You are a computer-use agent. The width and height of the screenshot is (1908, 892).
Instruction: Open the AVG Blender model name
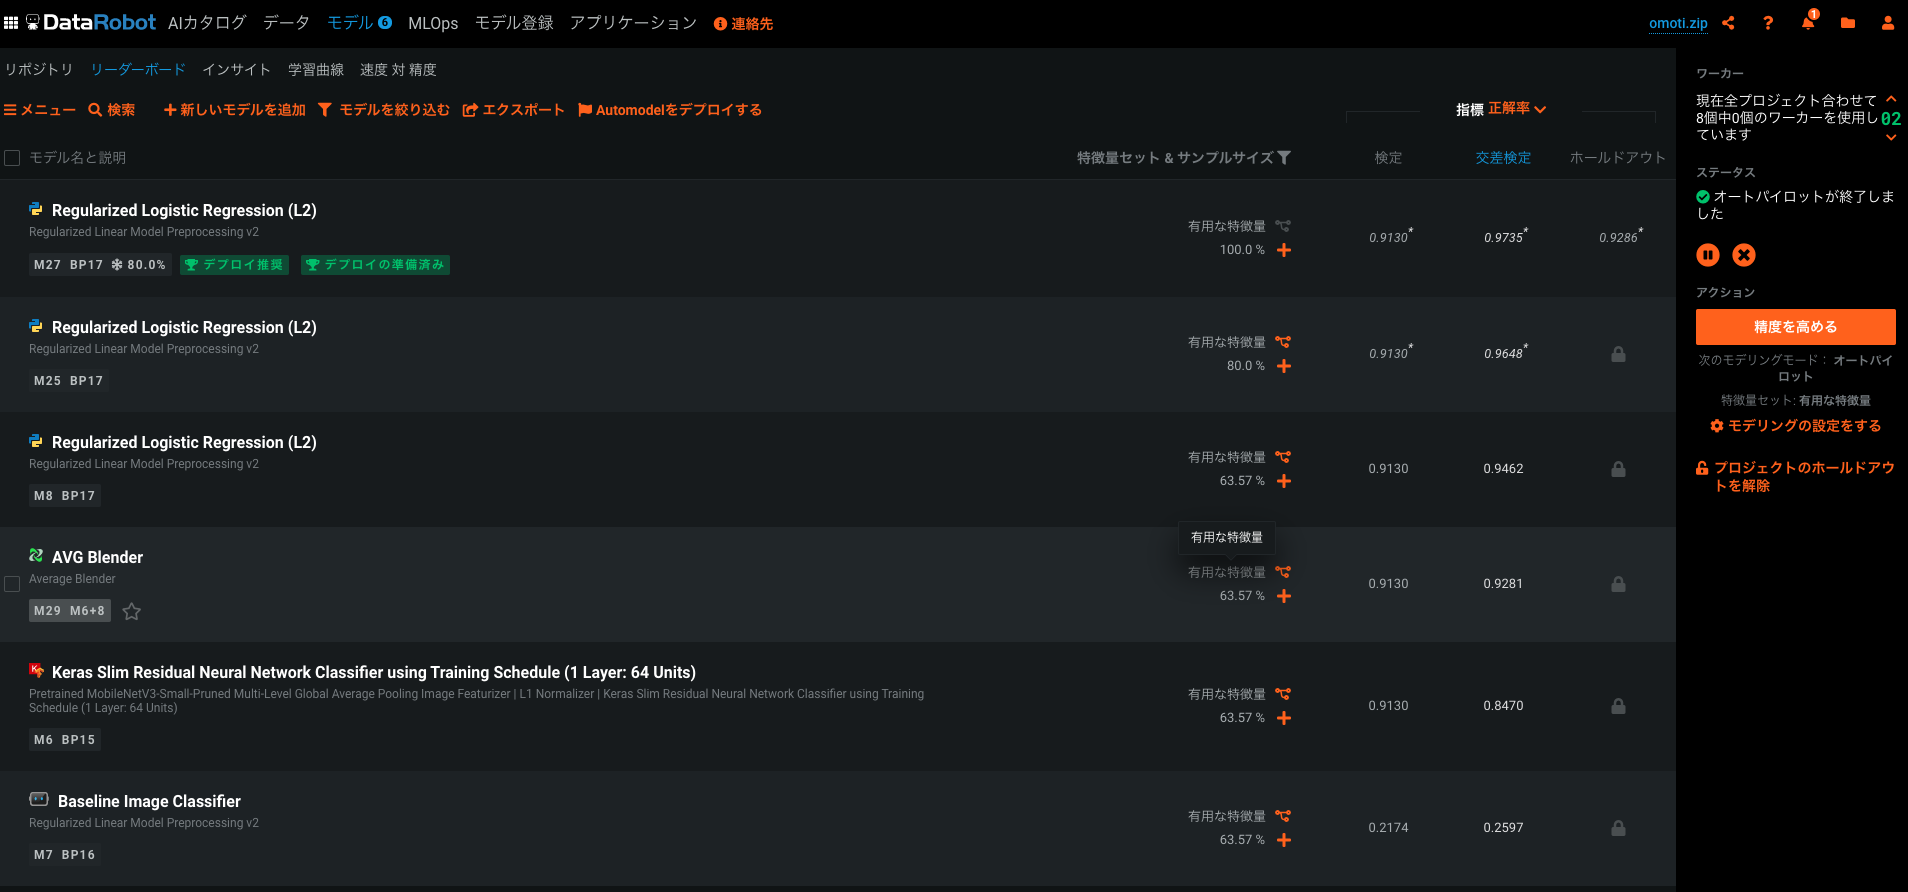click(x=97, y=557)
